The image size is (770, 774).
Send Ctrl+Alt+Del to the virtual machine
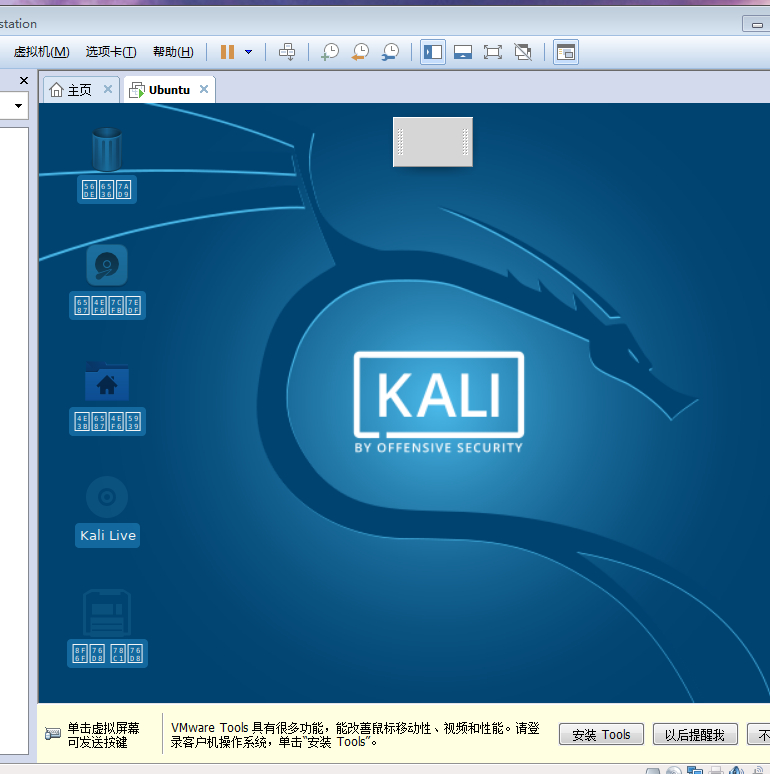(x=287, y=52)
